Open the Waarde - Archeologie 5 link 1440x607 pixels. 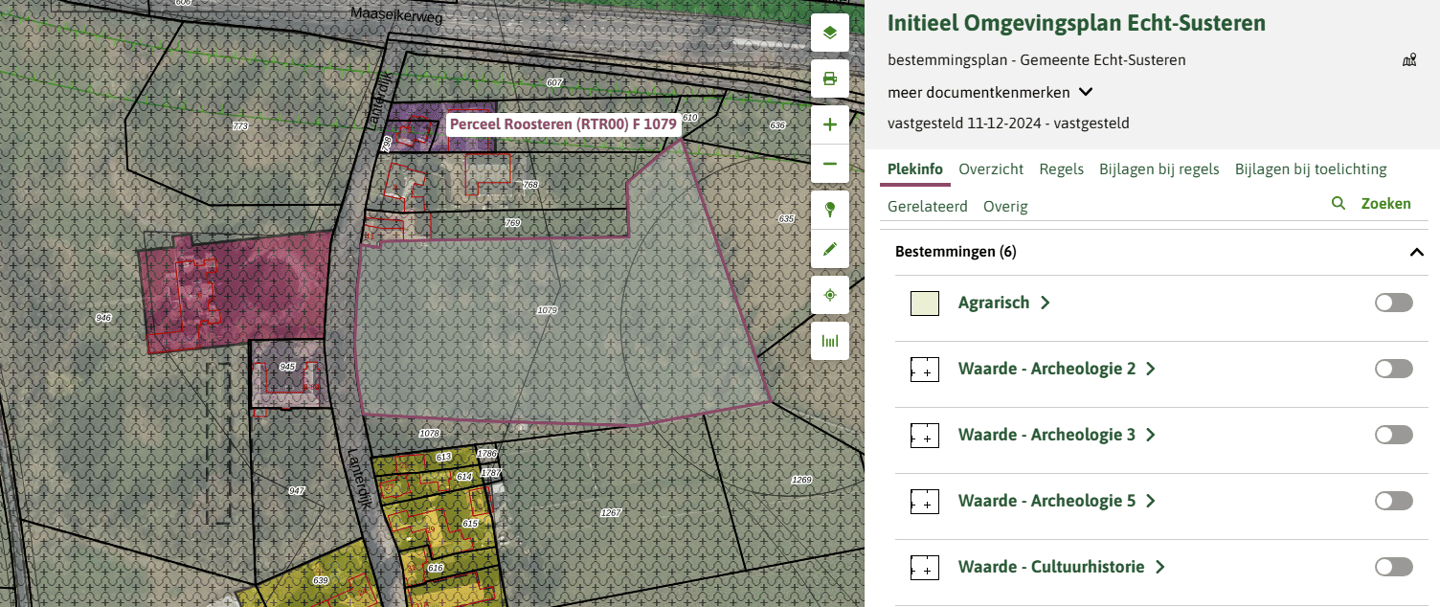(x=1047, y=501)
